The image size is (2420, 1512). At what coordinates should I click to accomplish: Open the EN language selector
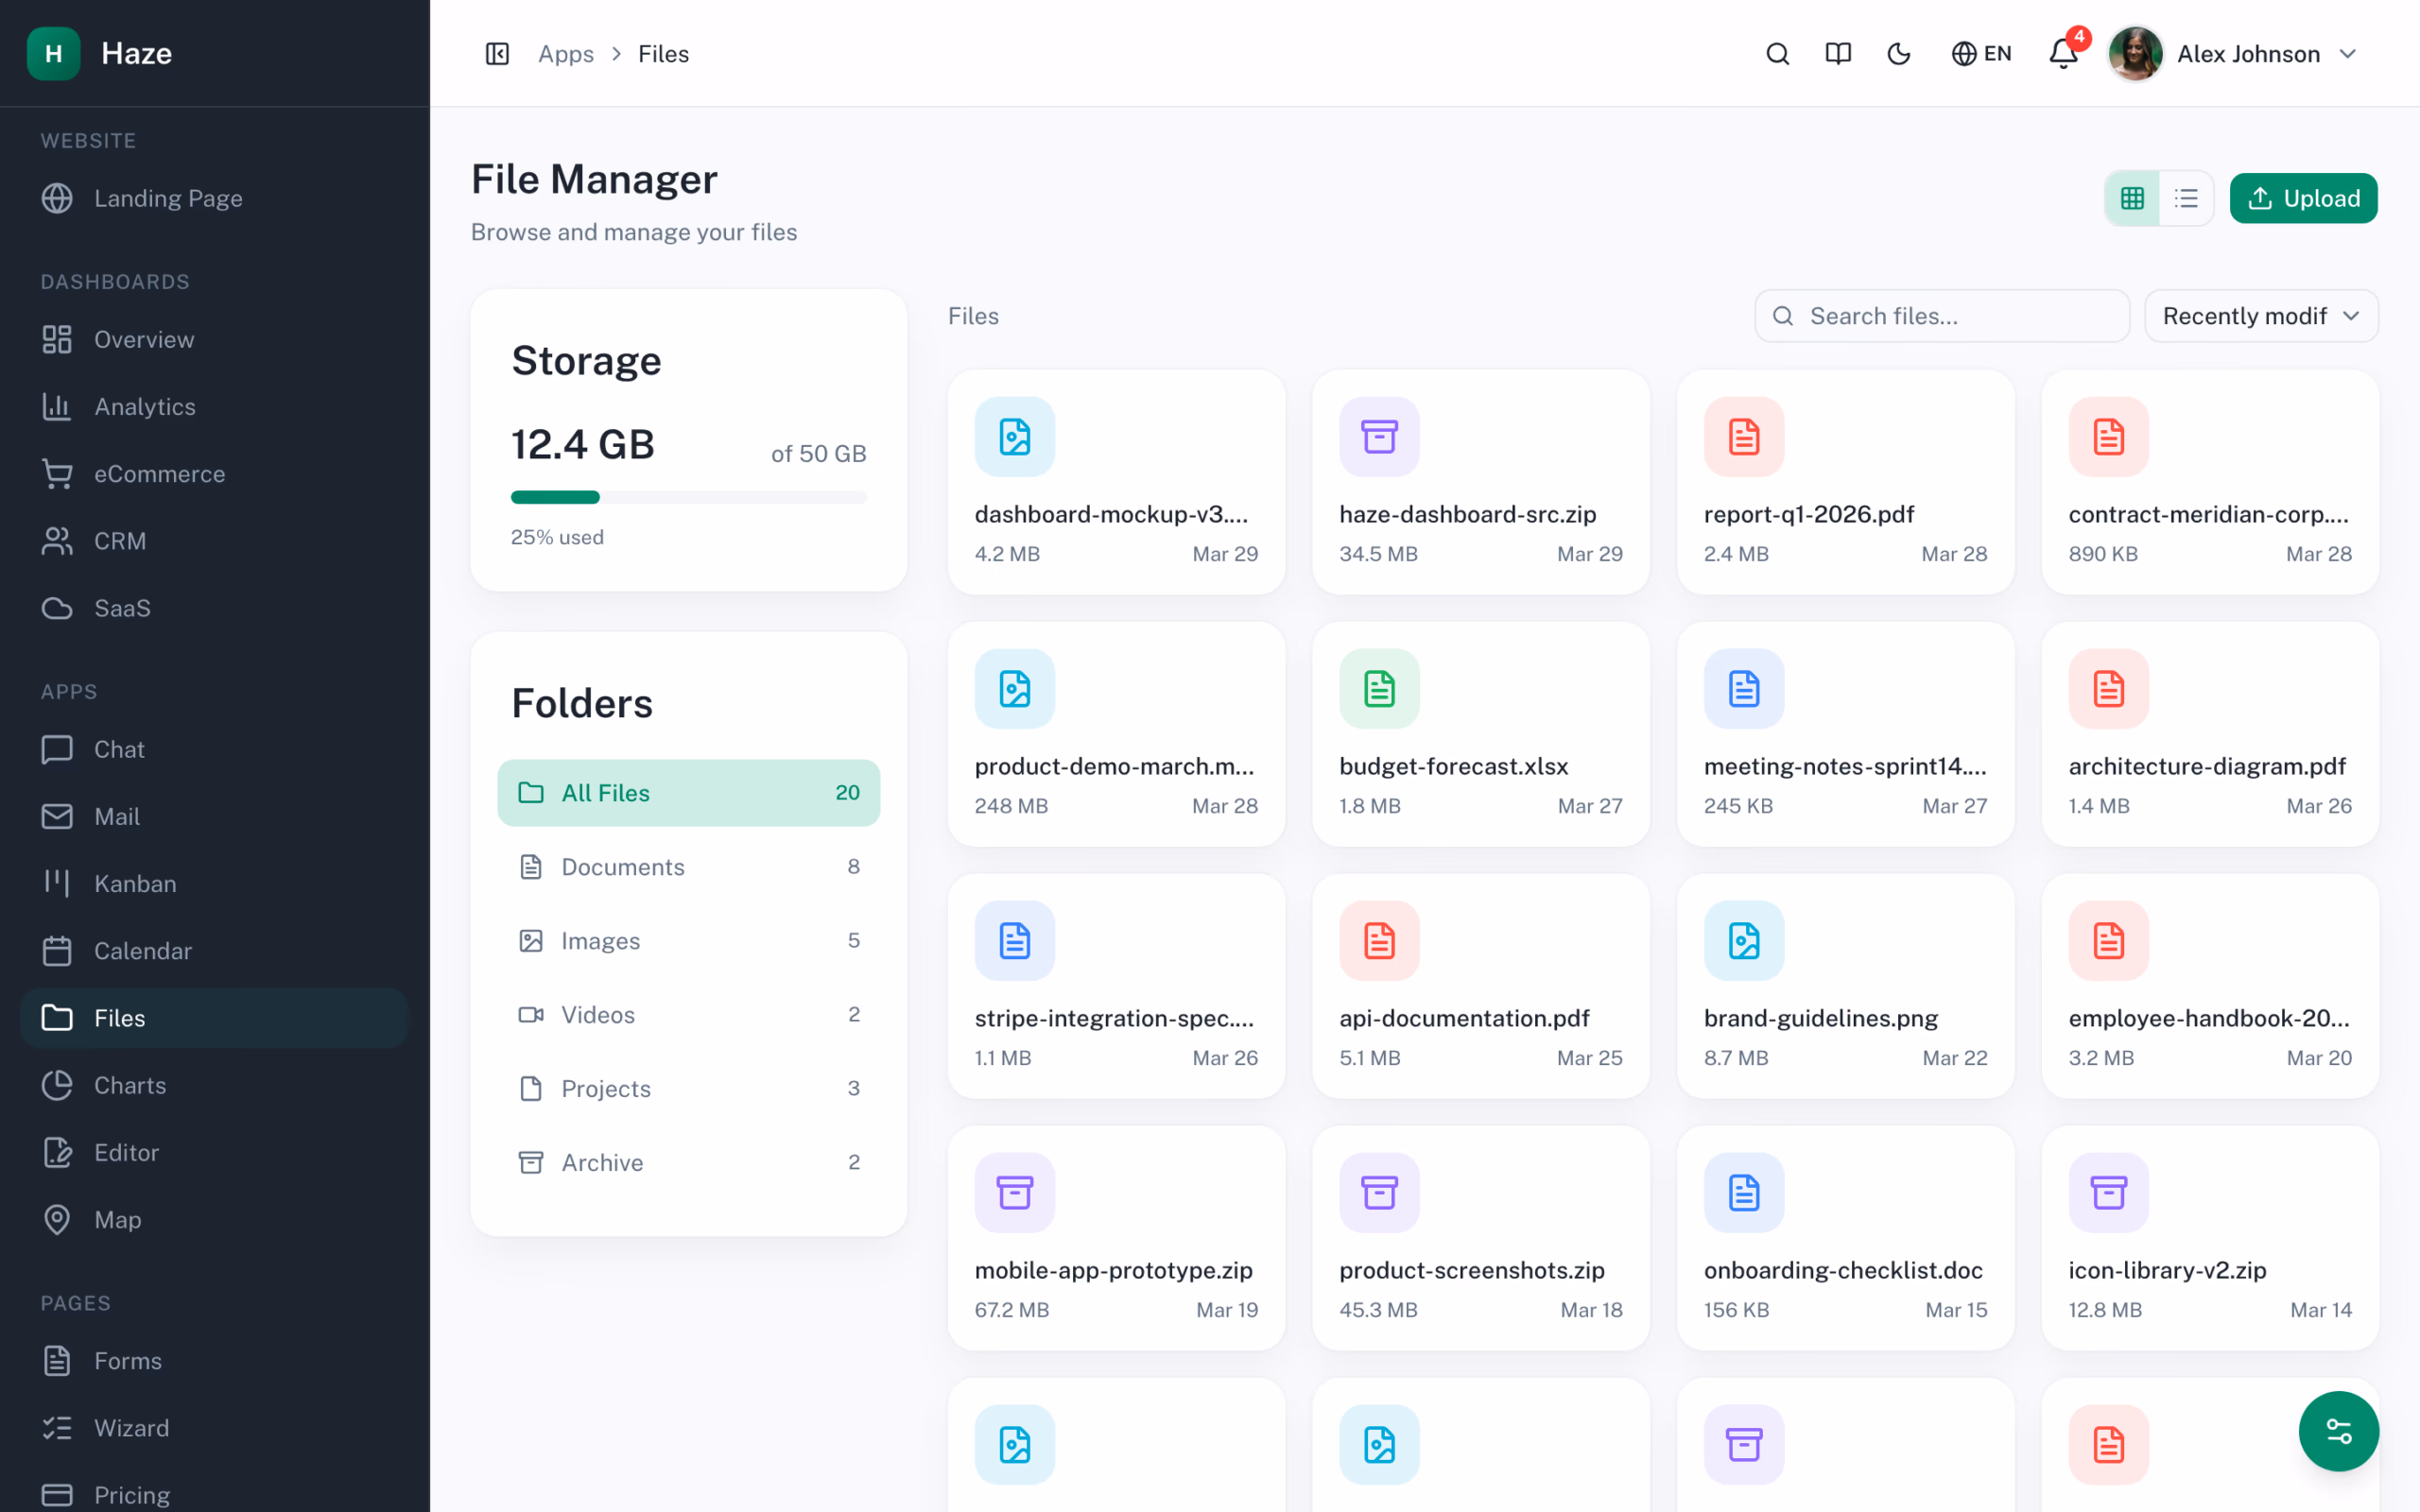point(1981,54)
